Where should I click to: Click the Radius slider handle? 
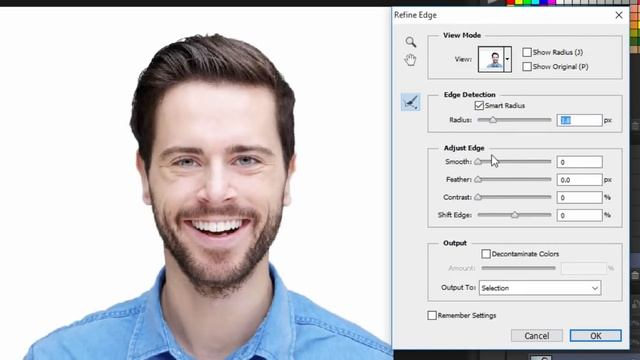coord(493,120)
